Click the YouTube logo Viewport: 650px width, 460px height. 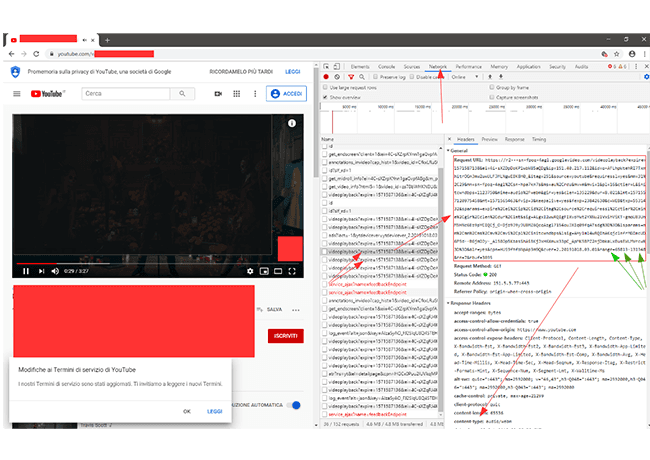tap(48, 94)
